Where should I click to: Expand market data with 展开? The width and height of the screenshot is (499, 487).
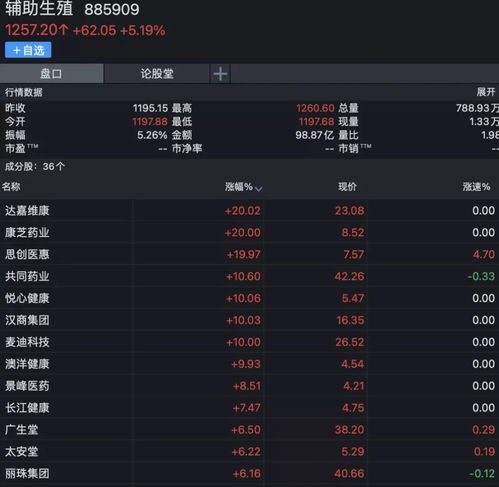[x=486, y=92]
